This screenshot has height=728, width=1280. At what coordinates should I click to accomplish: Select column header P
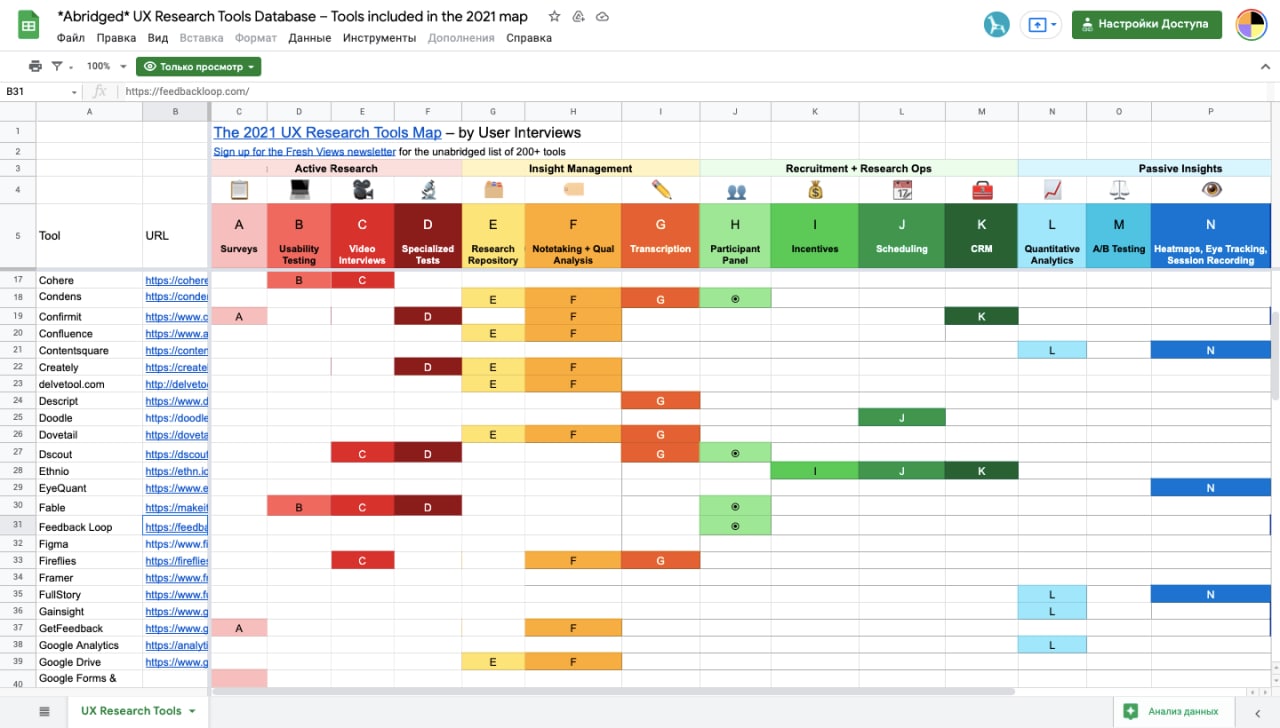click(1210, 112)
